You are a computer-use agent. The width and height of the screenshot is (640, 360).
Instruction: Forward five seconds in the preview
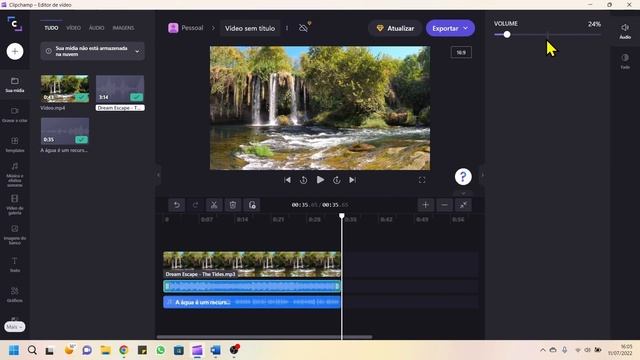337,180
